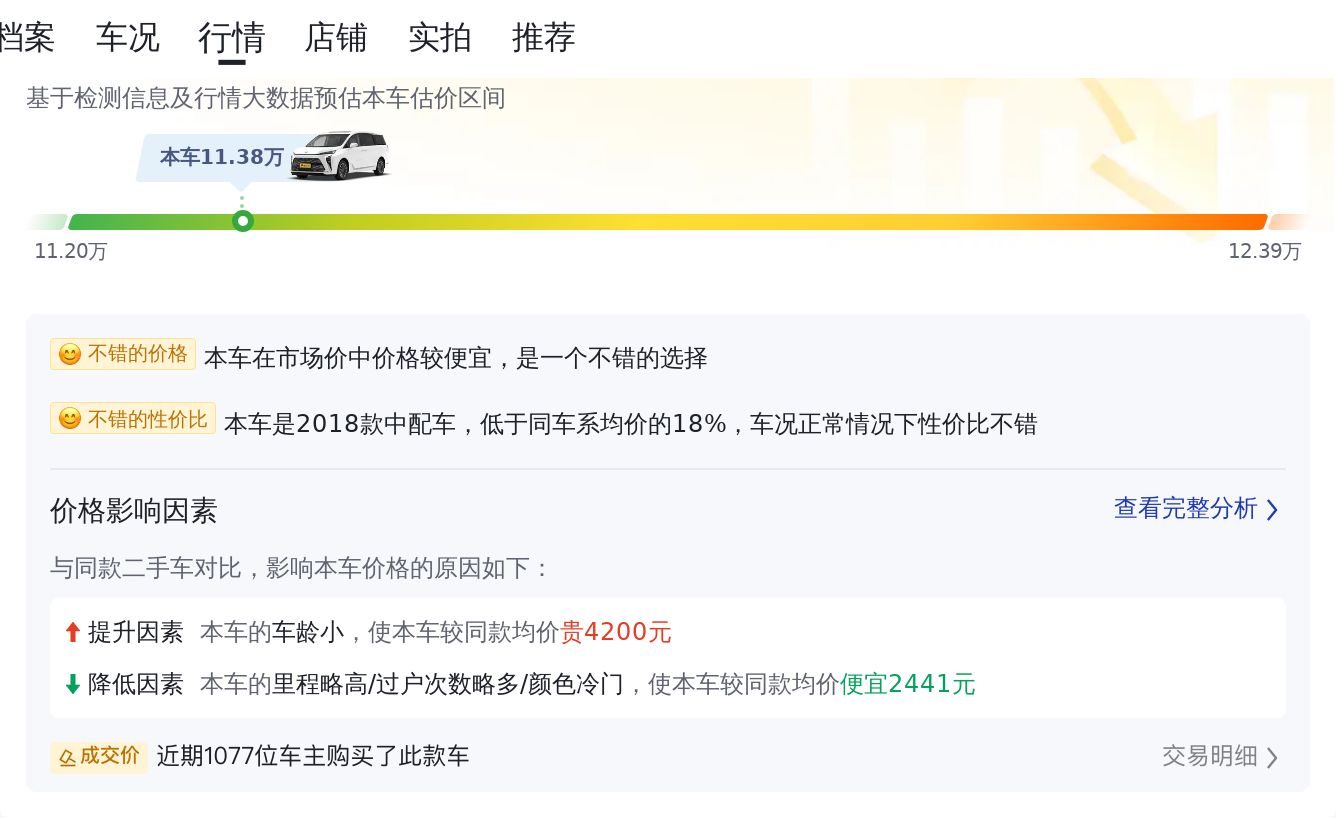
Task: Select the 行情 tab
Action: tap(232, 38)
